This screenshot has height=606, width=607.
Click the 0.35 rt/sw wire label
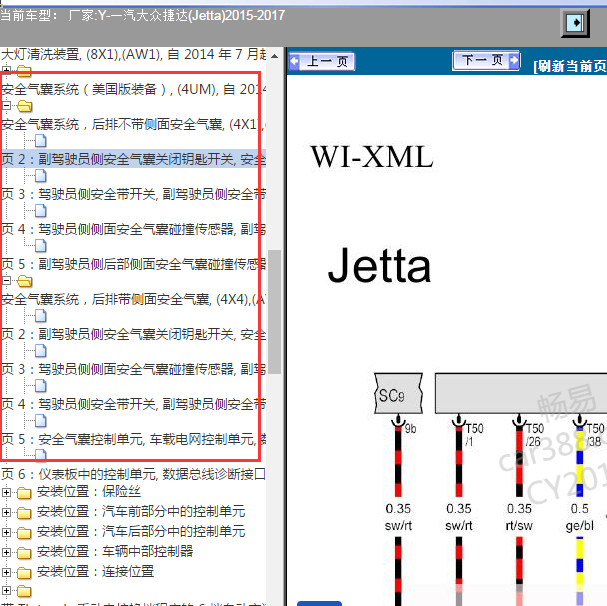coord(519,517)
